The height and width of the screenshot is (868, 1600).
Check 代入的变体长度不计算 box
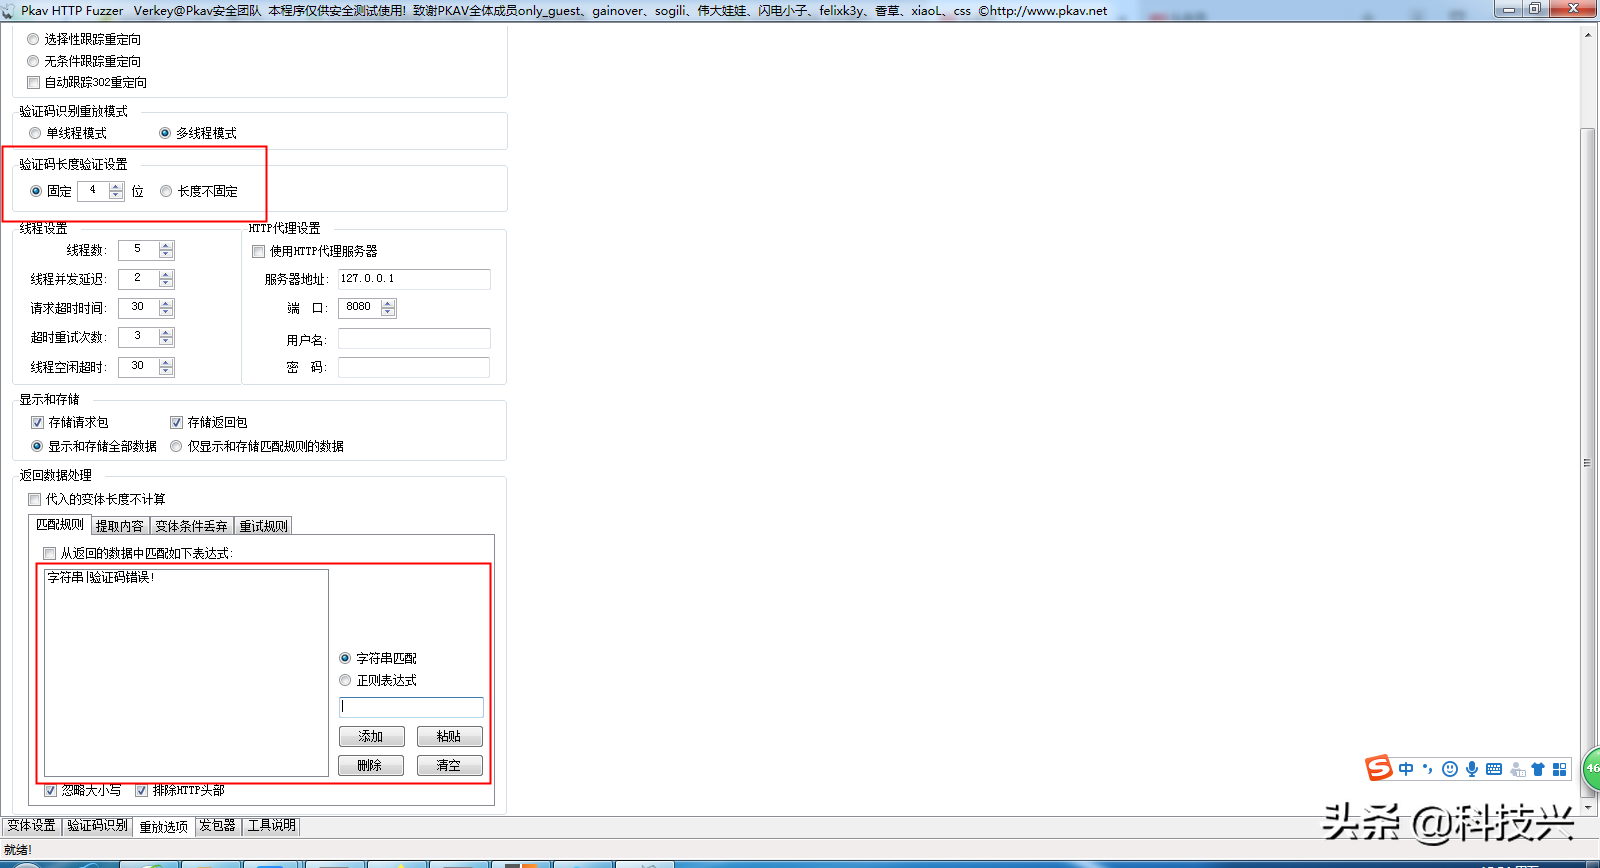[x=34, y=499]
